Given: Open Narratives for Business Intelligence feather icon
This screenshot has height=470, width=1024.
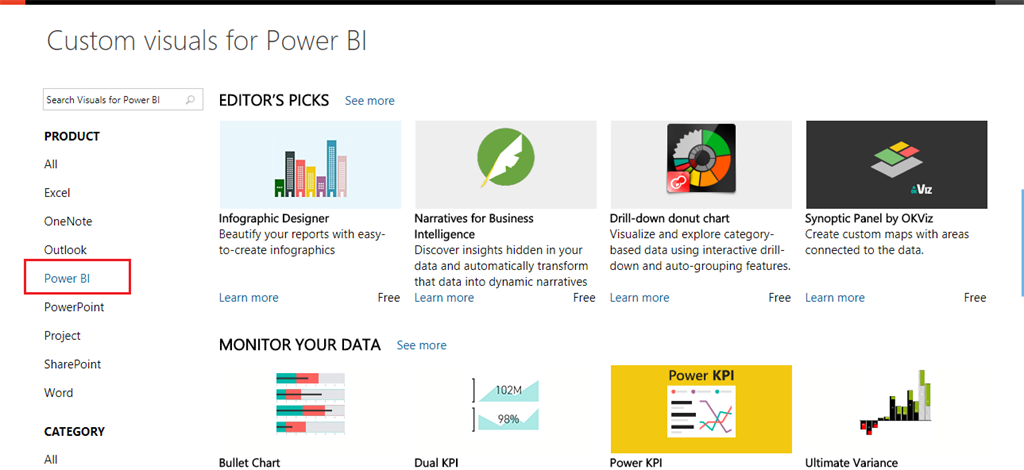Looking at the screenshot, I should 505,165.
